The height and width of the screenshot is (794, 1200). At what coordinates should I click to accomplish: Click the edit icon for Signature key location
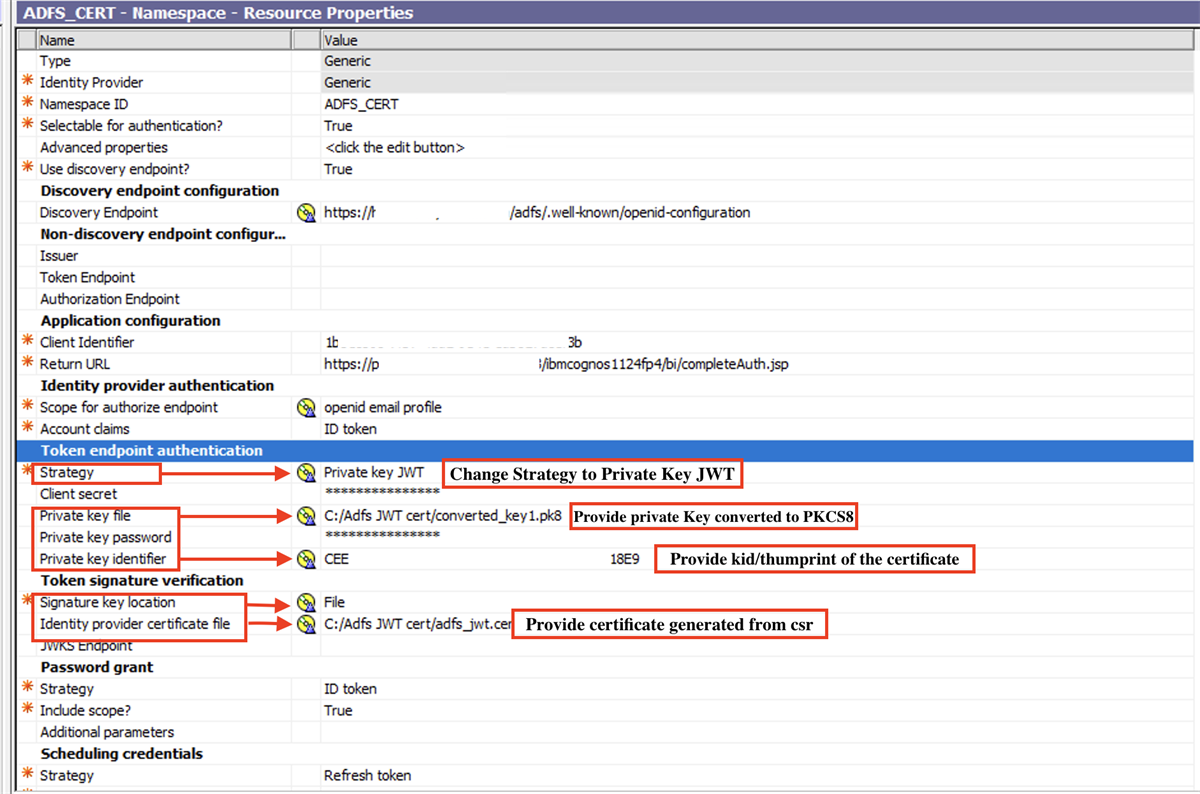pos(306,603)
